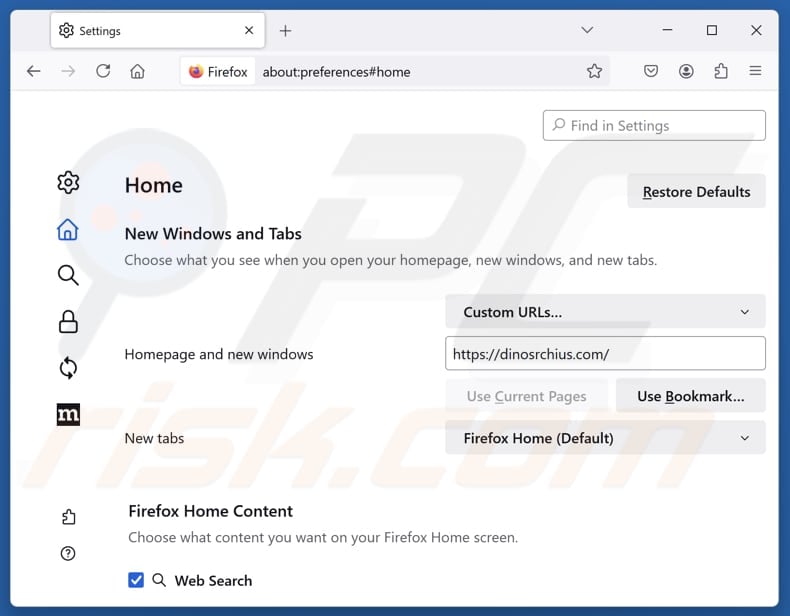
Task: Maximize the Firefox window
Action: (711, 30)
